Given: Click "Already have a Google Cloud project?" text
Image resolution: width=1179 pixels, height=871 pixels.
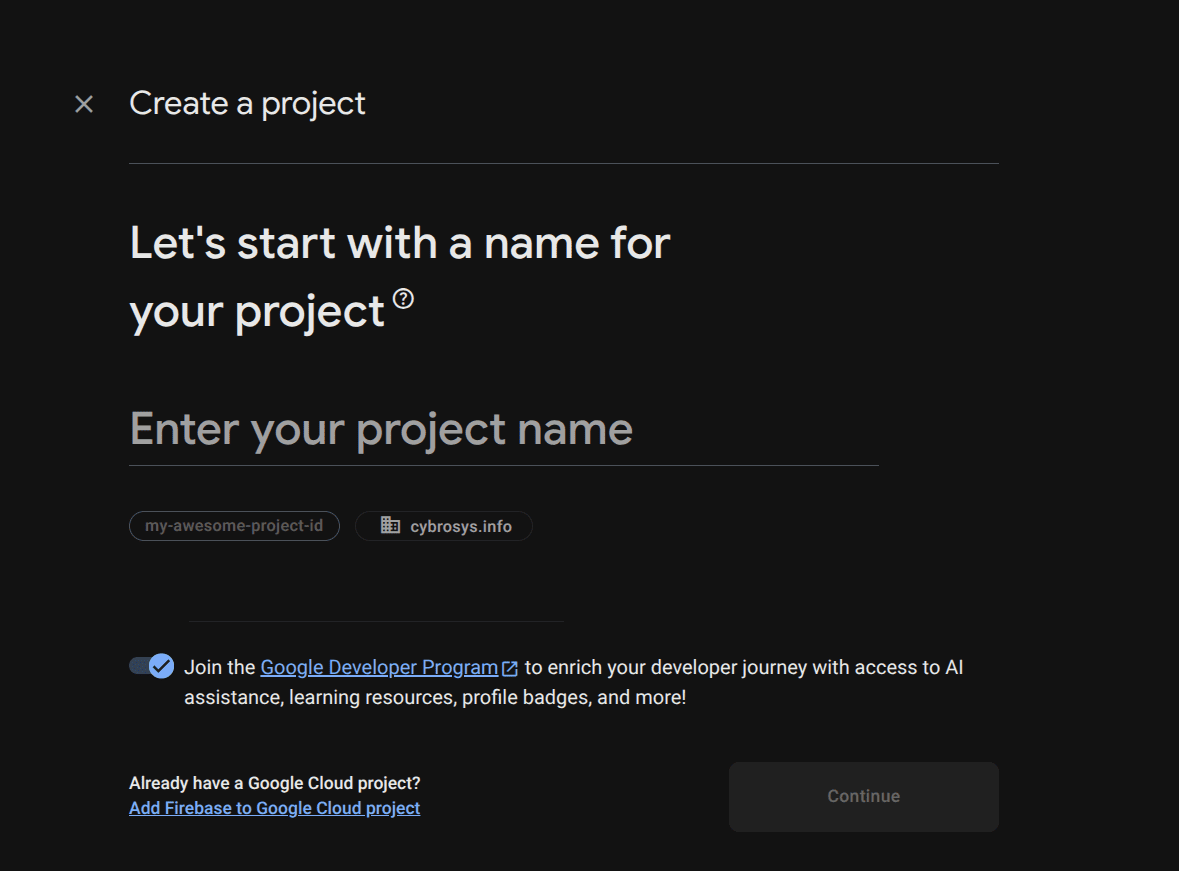Looking at the screenshot, I should (274, 783).
